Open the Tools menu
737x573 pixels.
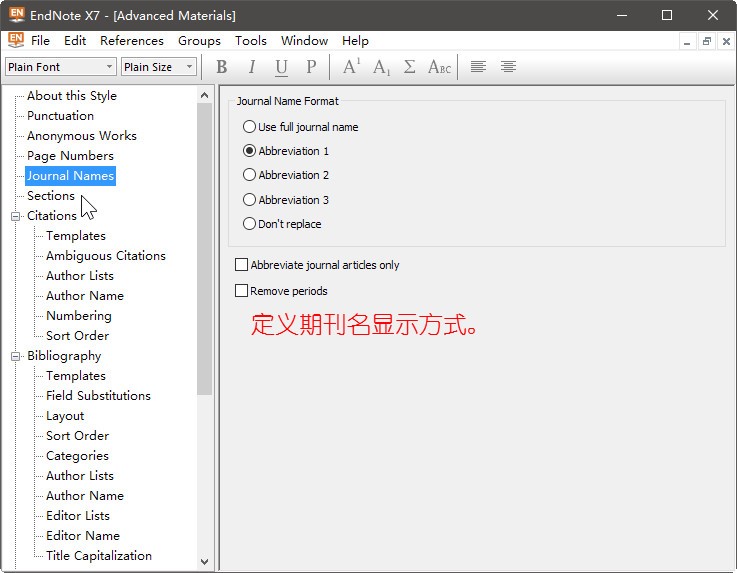(250, 41)
